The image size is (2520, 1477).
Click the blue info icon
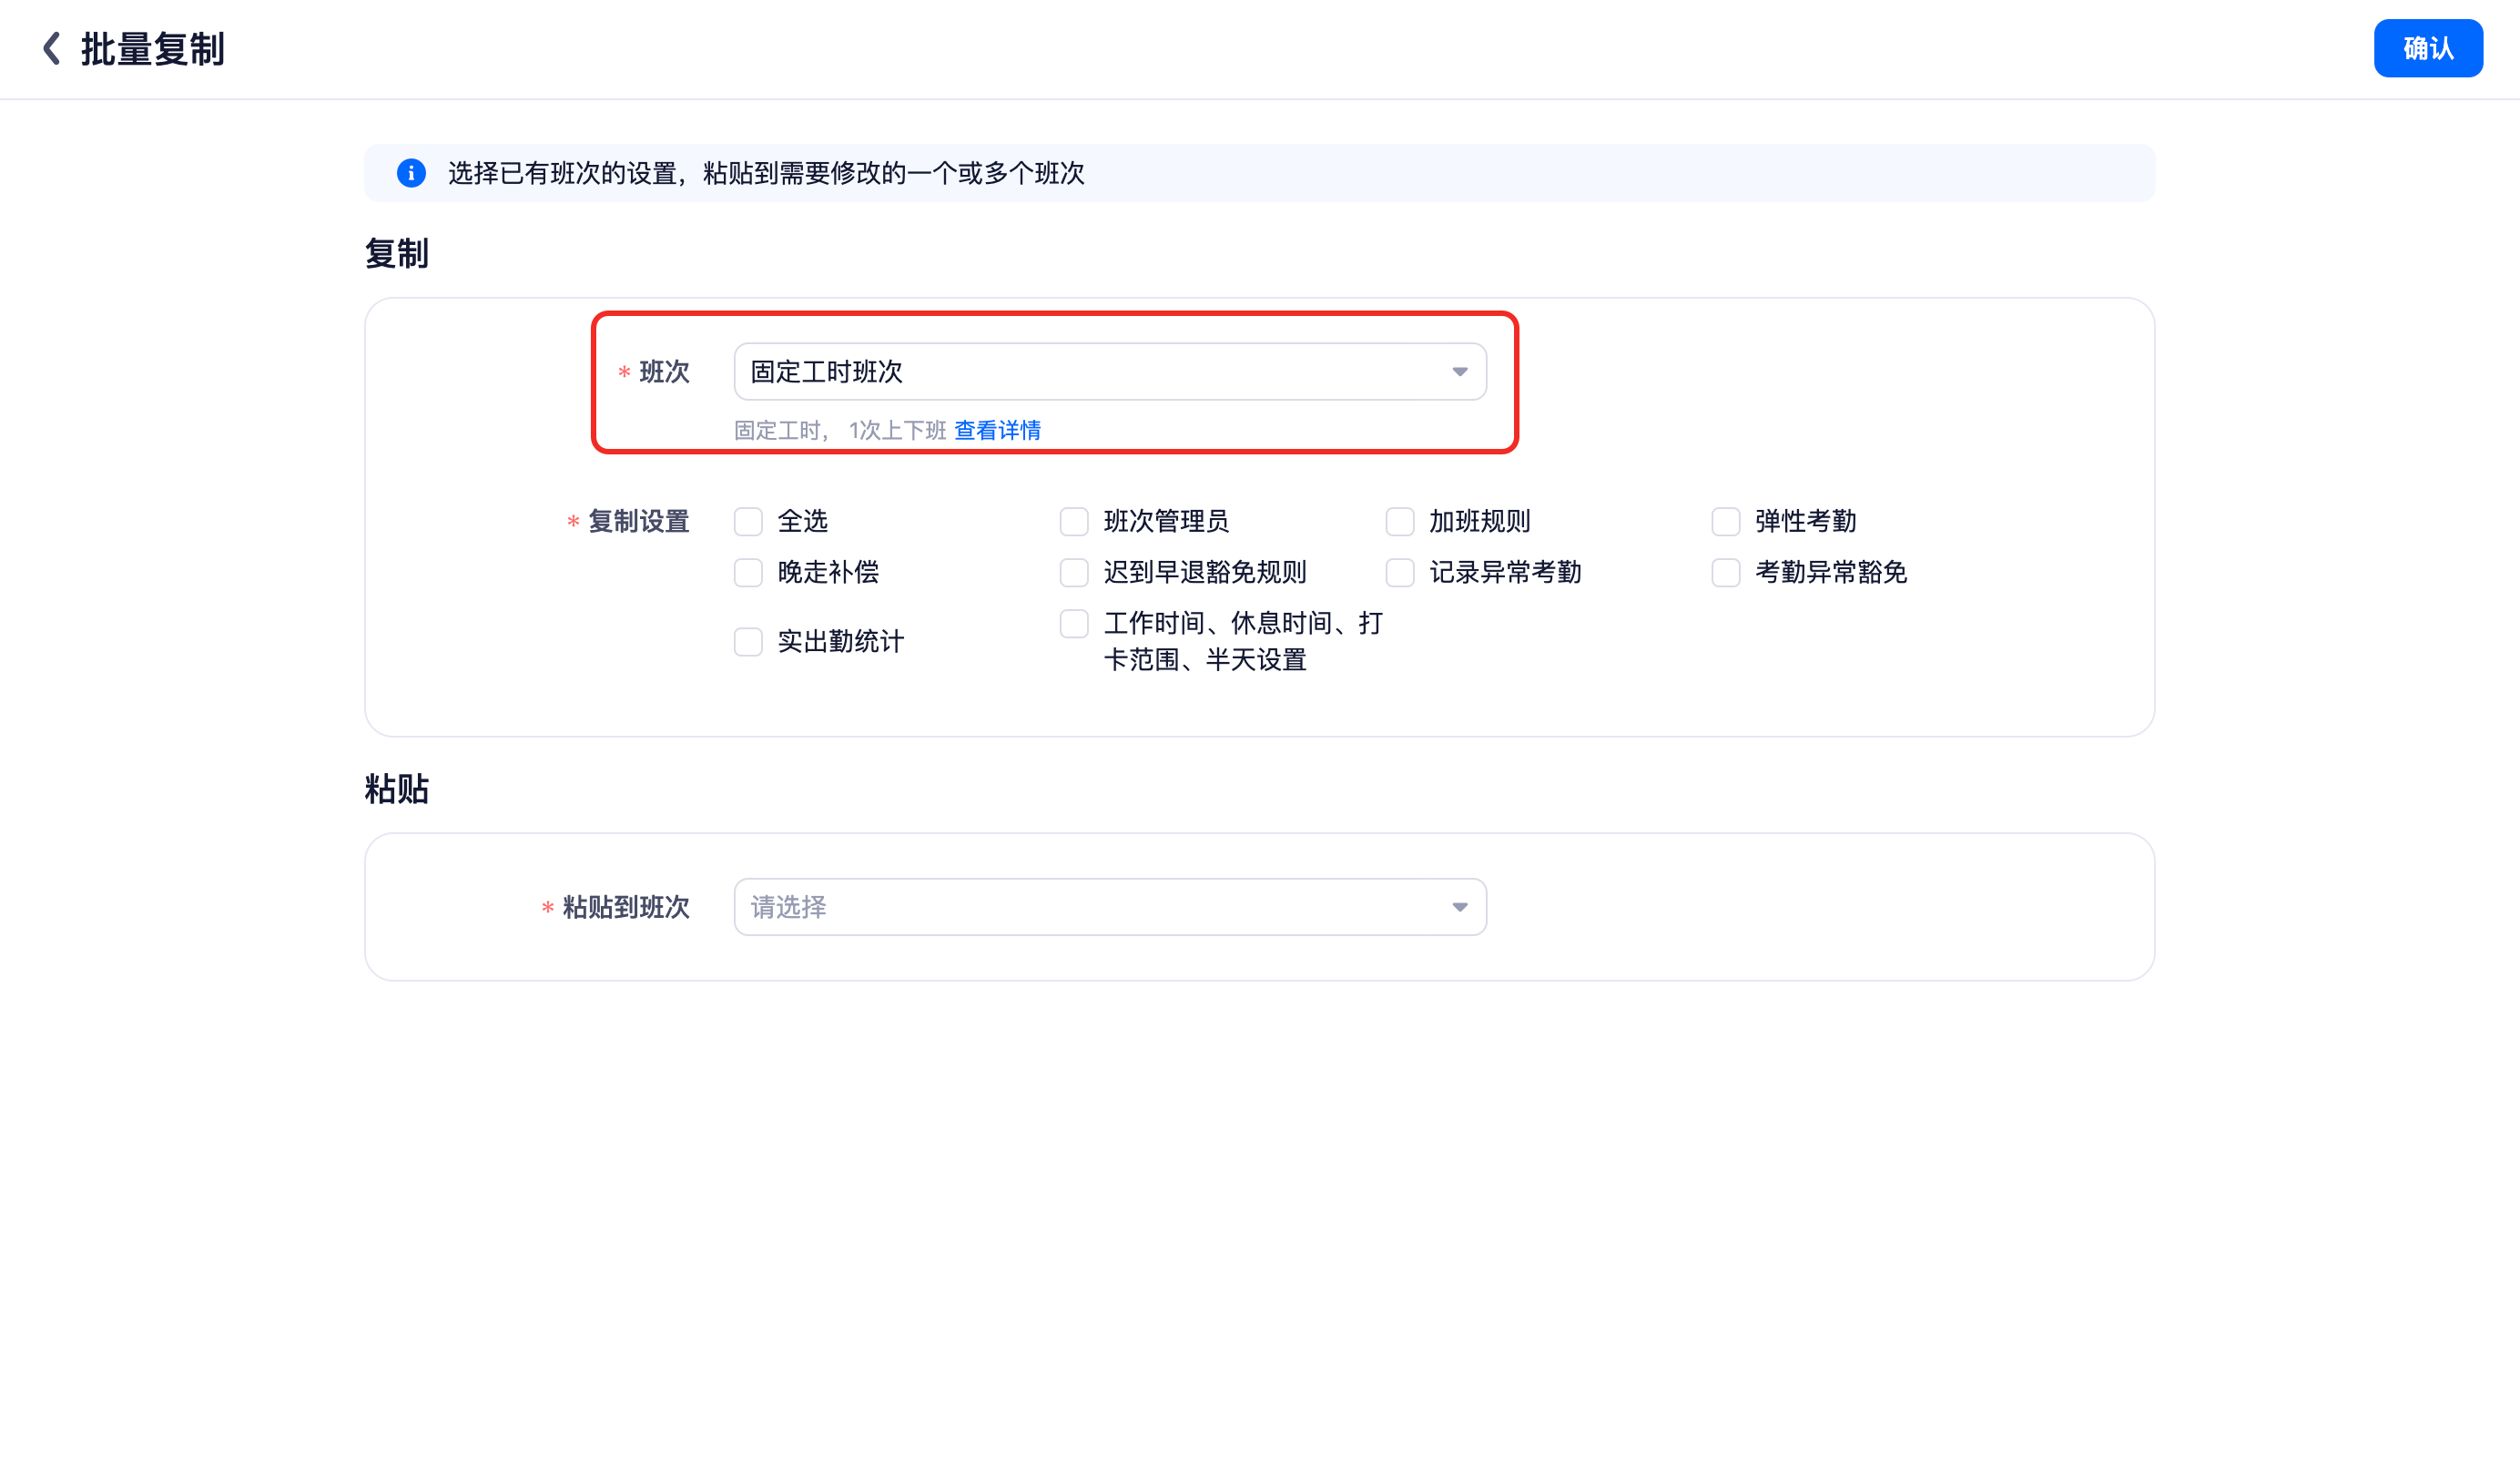tap(411, 173)
